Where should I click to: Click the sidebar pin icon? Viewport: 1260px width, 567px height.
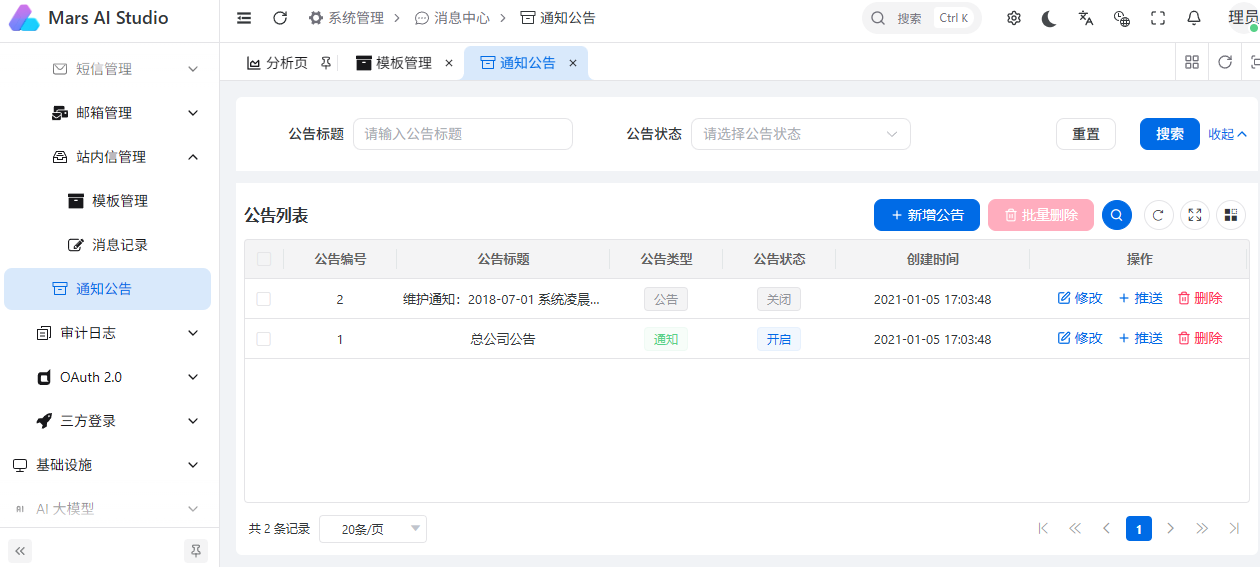(196, 550)
